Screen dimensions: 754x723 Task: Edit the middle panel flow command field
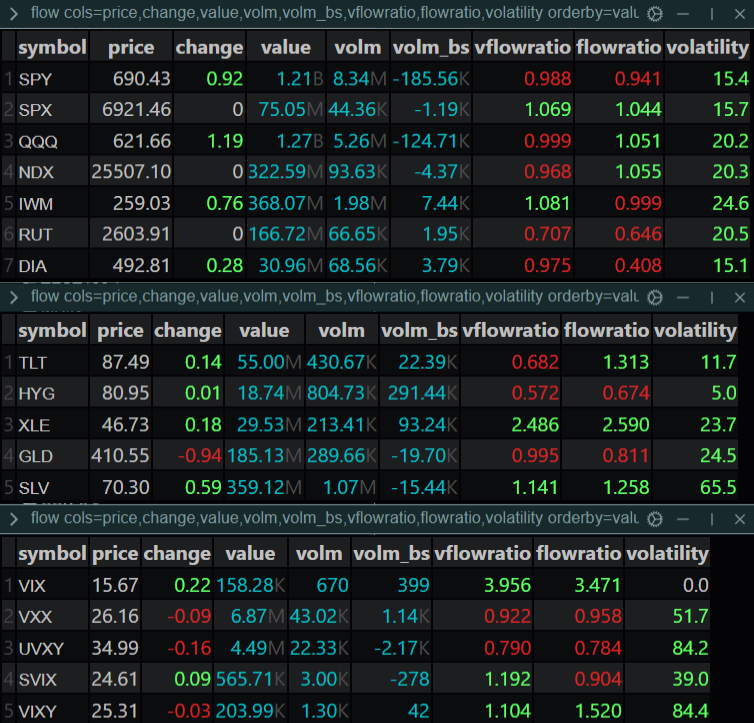(x=335, y=297)
